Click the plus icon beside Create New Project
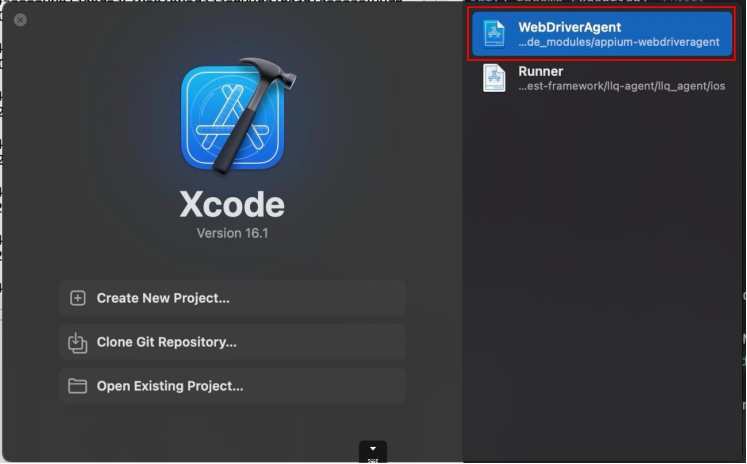This screenshot has width=747, height=464. click(x=78, y=298)
